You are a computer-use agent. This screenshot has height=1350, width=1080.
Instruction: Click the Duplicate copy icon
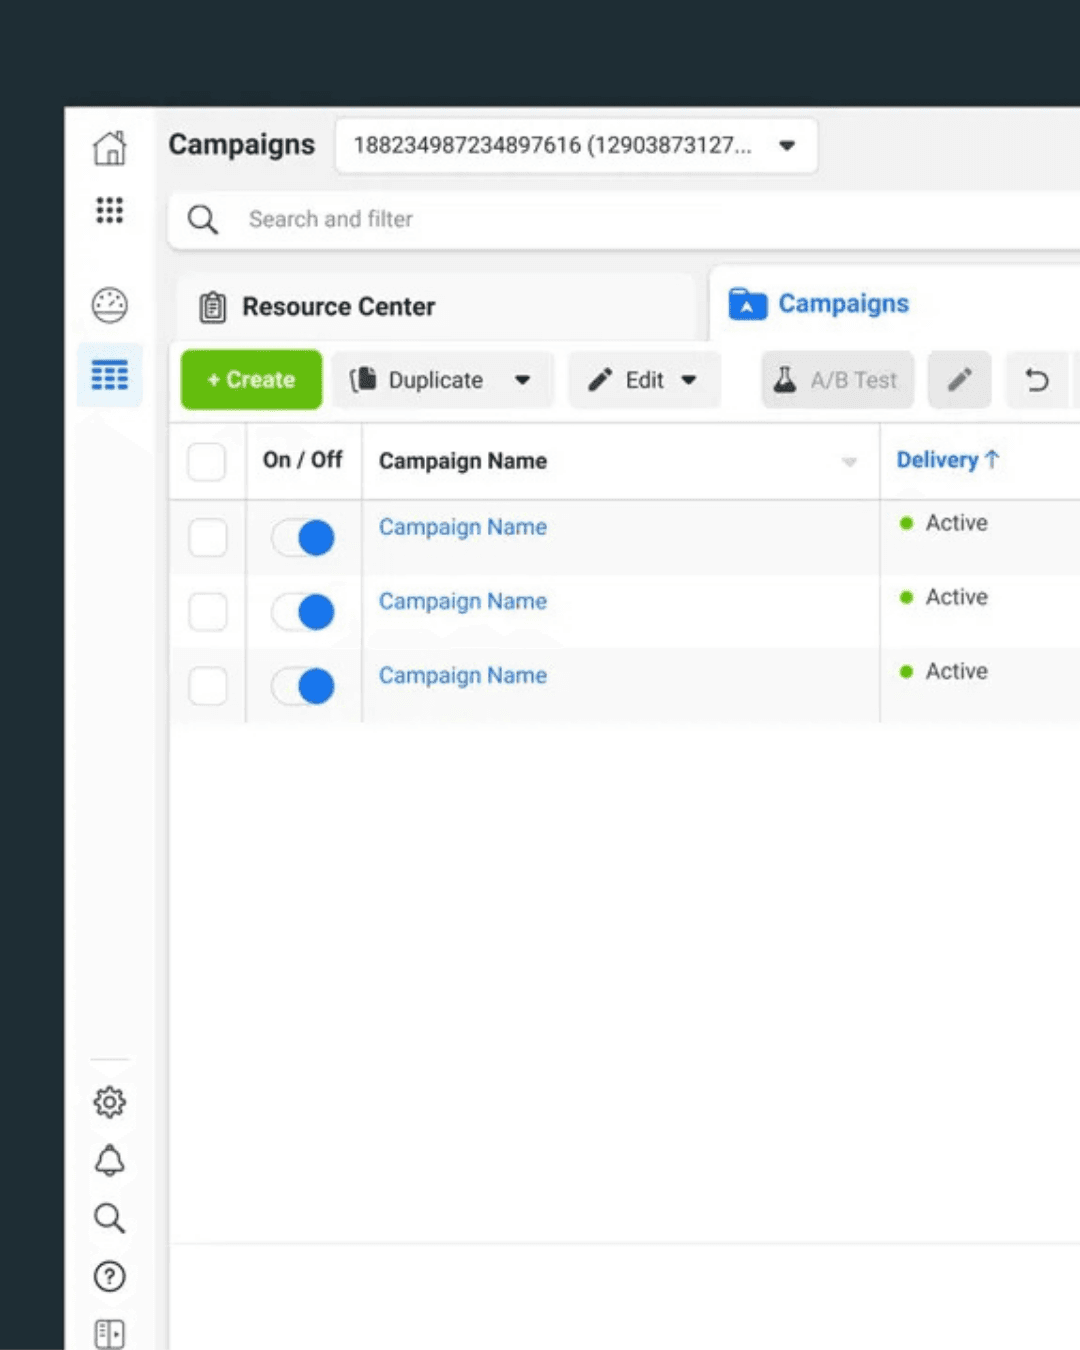pyautogui.click(x=363, y=380)
